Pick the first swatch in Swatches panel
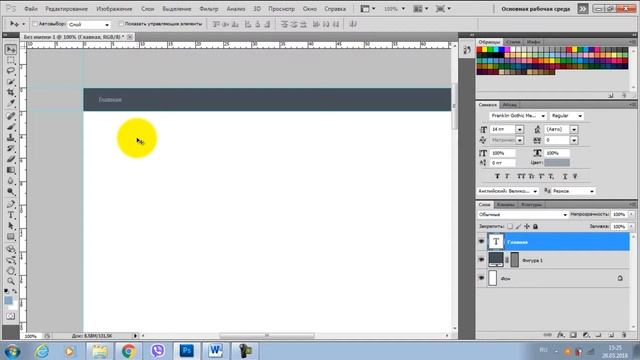Screen dimensions: 640x360 pyautogui.click(x=480, y=50)
